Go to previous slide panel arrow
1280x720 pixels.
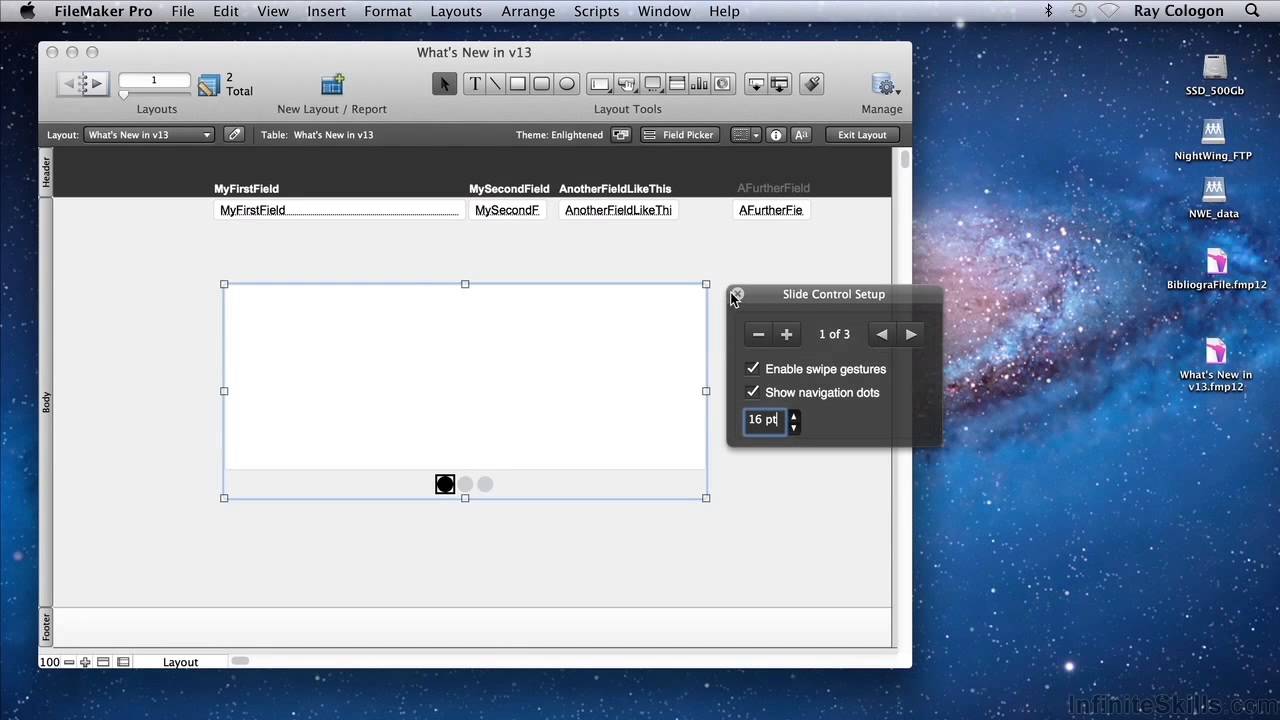[881, 334]
